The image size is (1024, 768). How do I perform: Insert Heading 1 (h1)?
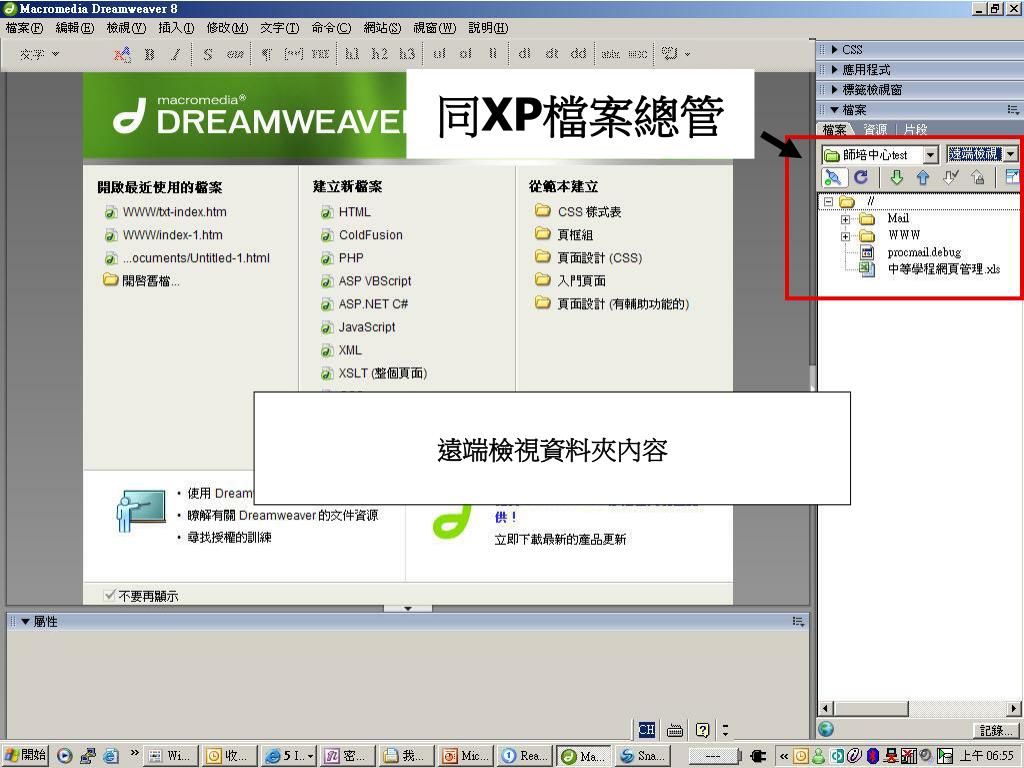[352, 54]
